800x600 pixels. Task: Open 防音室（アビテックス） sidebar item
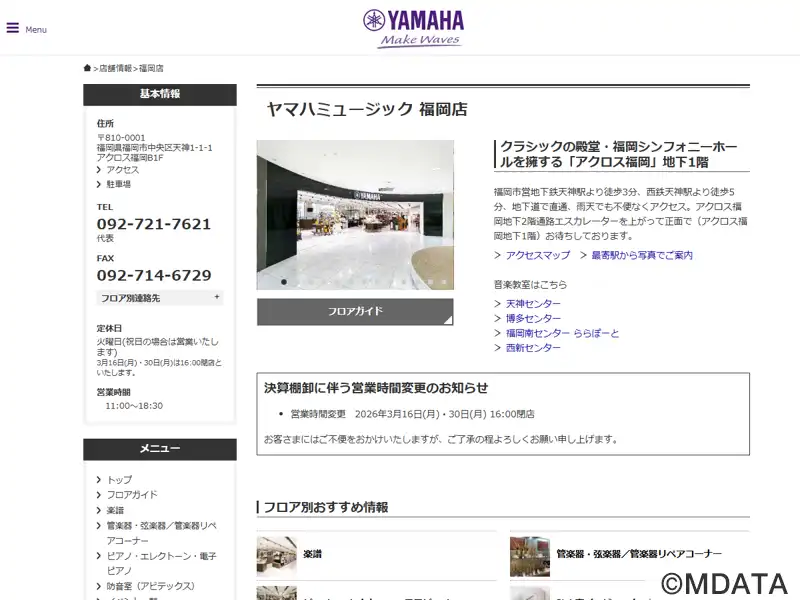(x=151, y=586)
